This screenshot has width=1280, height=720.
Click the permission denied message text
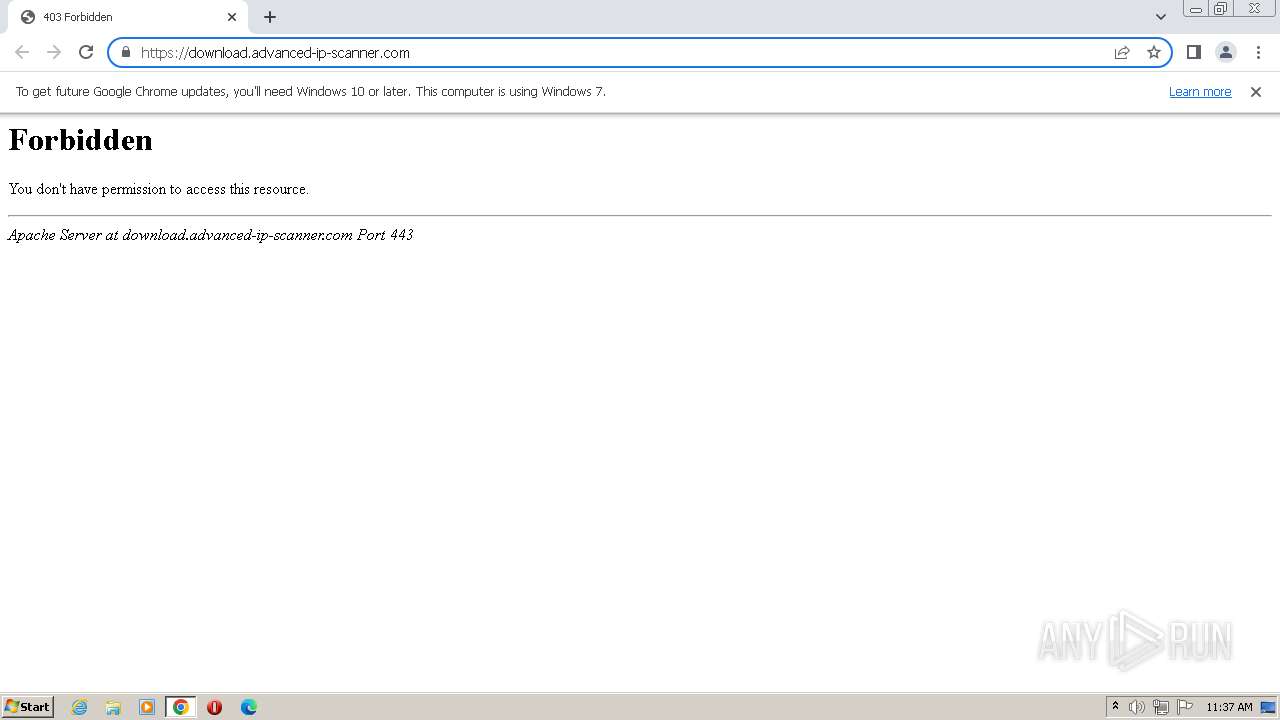coord(159,189)
